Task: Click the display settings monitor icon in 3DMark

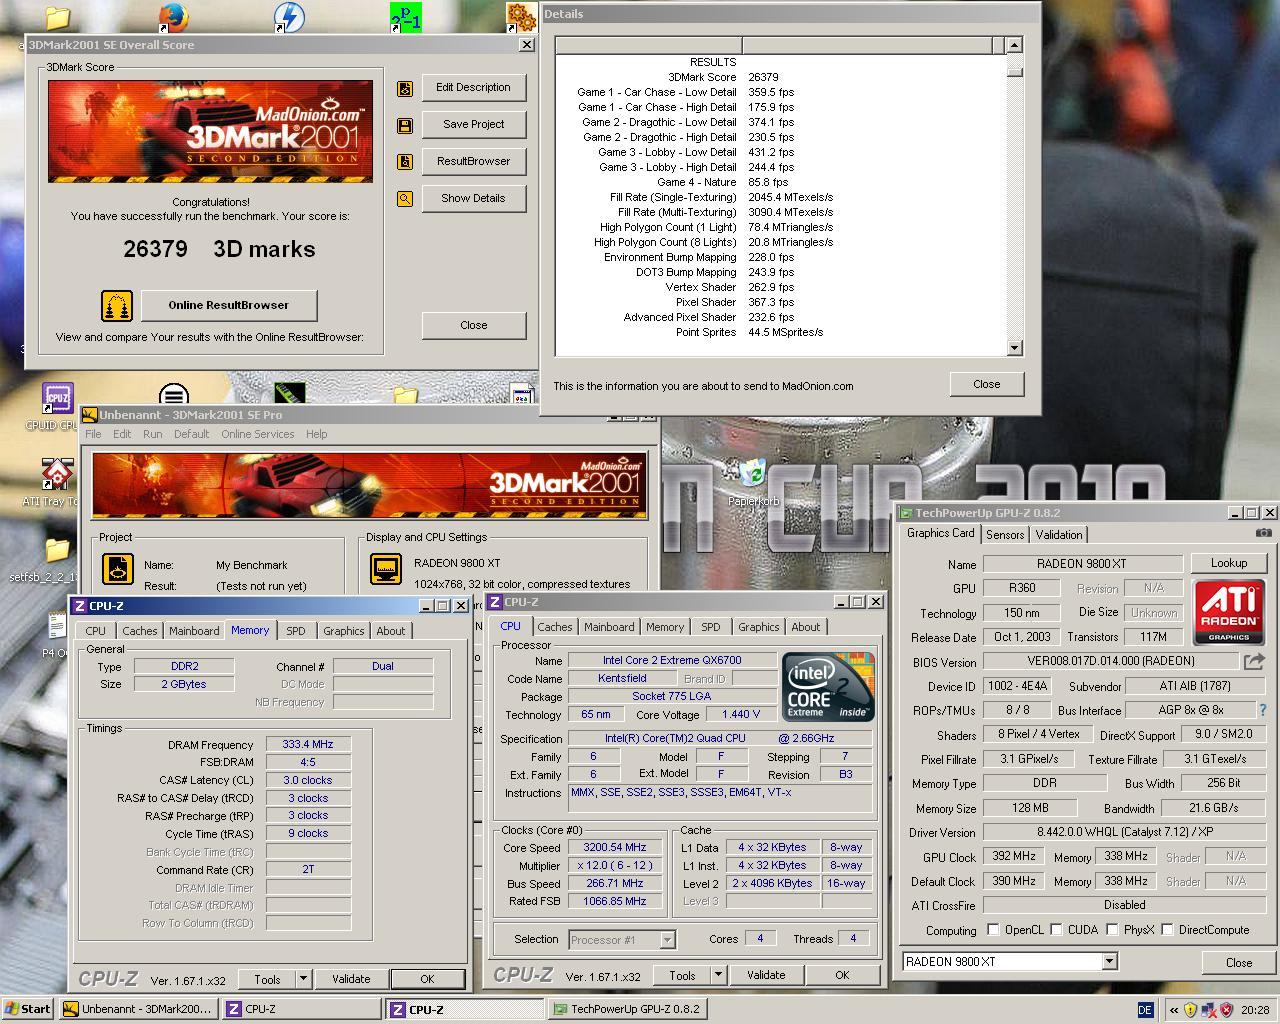Action: [x=385, y=569]
